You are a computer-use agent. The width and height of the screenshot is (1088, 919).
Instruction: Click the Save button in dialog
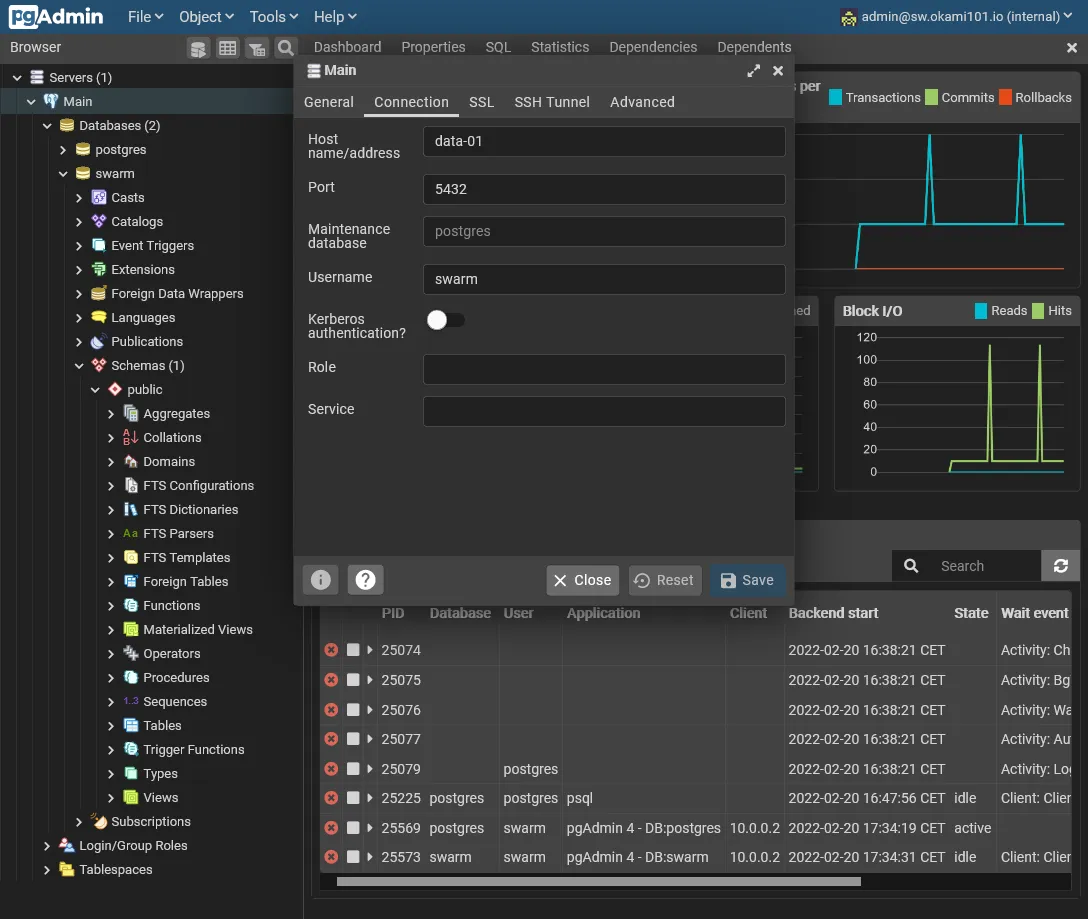point(747,580)
